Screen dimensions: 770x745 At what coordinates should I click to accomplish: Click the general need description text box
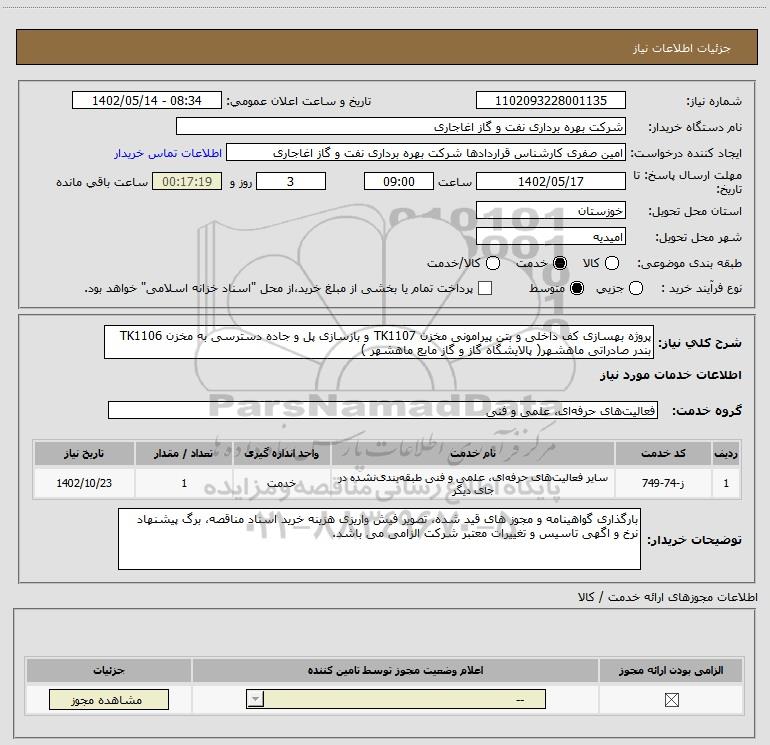379,342
